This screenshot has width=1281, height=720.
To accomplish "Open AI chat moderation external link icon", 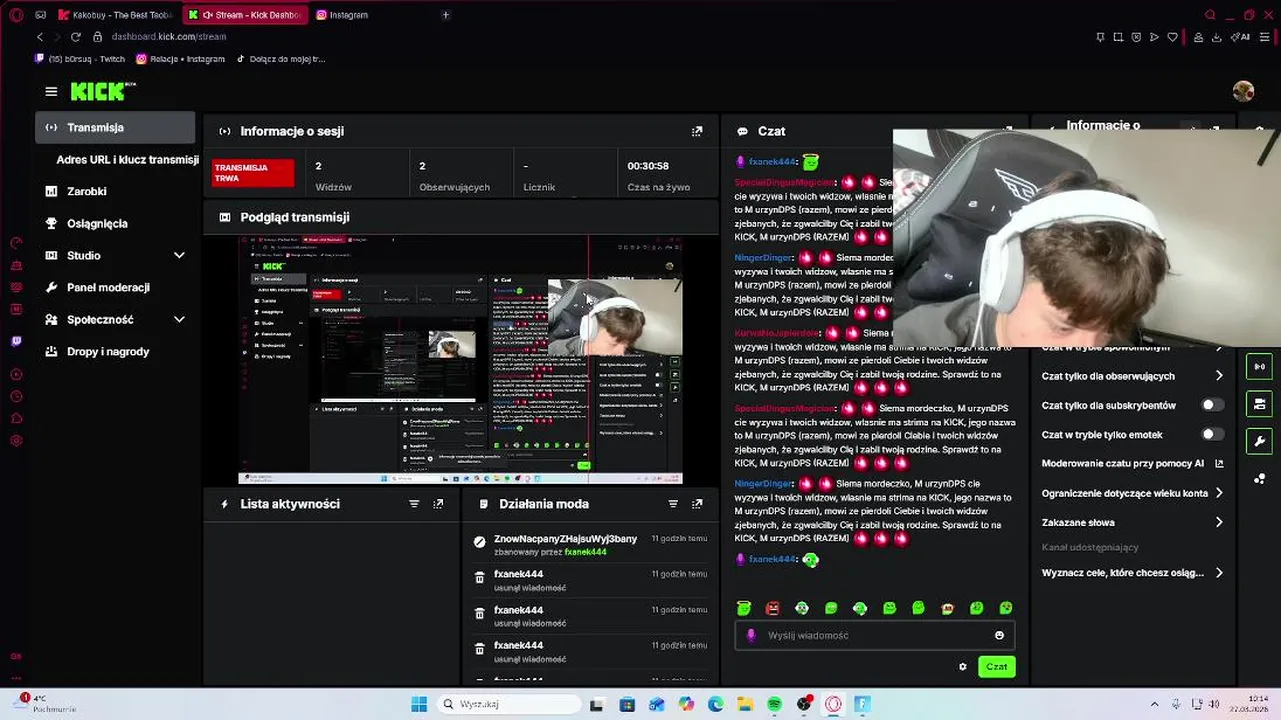I will point(1219,463).
